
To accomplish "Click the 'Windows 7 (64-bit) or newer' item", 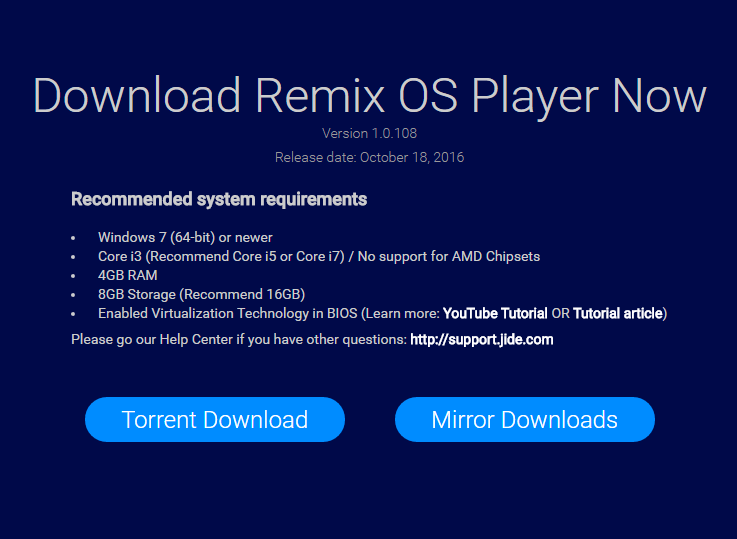I will tap(185, 238).
